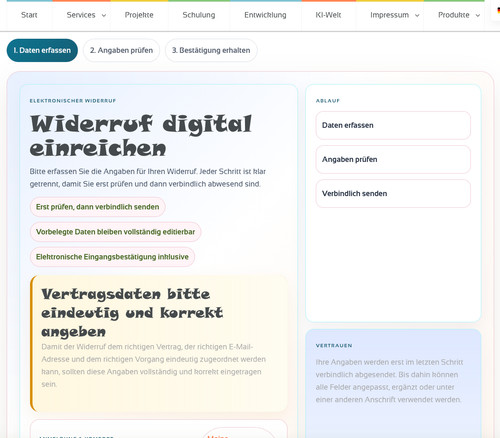Click the German flag language icon
This screenshot has height=438, width=500.
click(x=498, y=11)
